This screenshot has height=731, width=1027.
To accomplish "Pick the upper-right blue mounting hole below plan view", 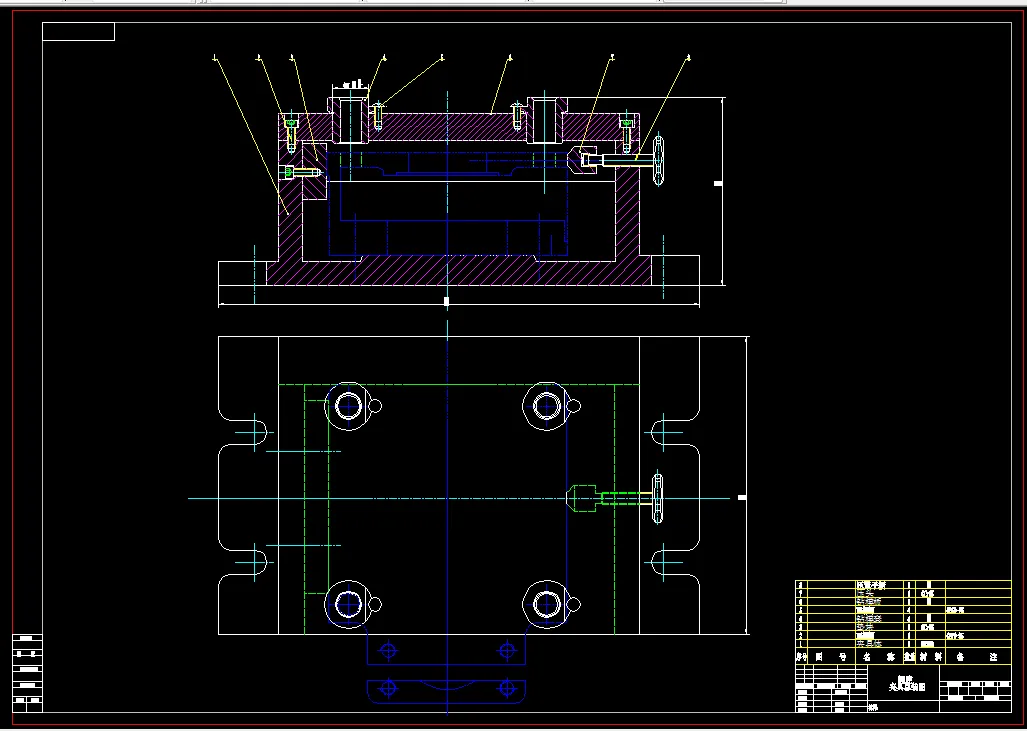I will click(x=507, y=650).
